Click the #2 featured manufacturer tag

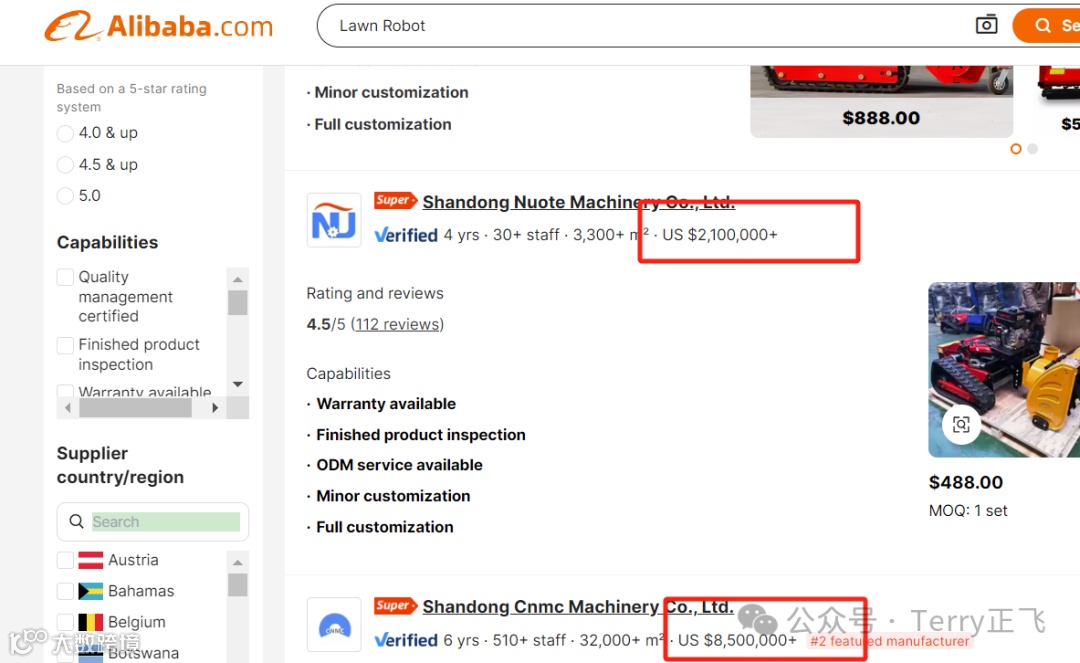tap(889, 641)
